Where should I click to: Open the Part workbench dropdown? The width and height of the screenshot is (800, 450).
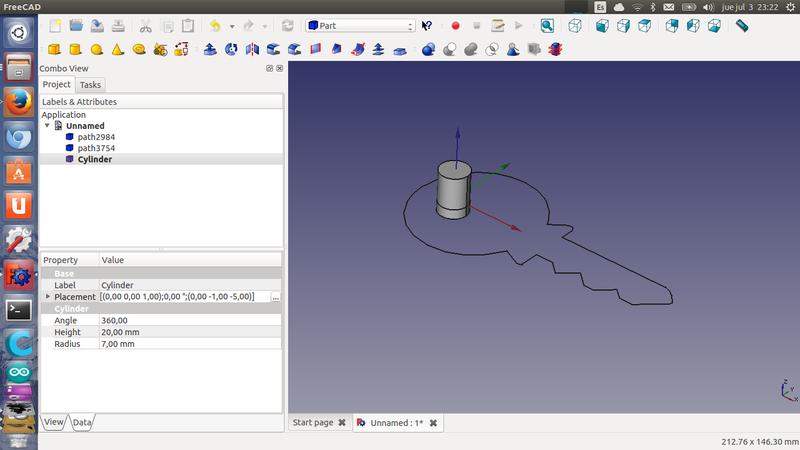pyautogui.click(x=360, y=25)
